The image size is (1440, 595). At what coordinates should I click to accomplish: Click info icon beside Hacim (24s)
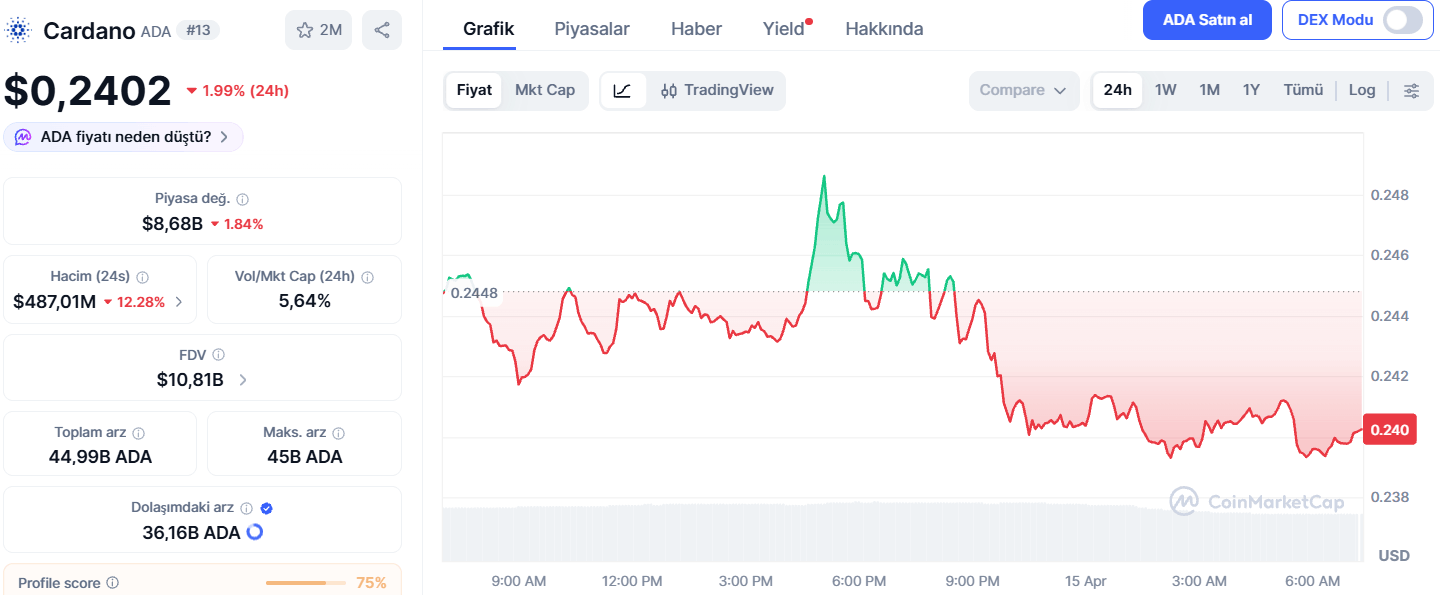(x=143, y=277)
